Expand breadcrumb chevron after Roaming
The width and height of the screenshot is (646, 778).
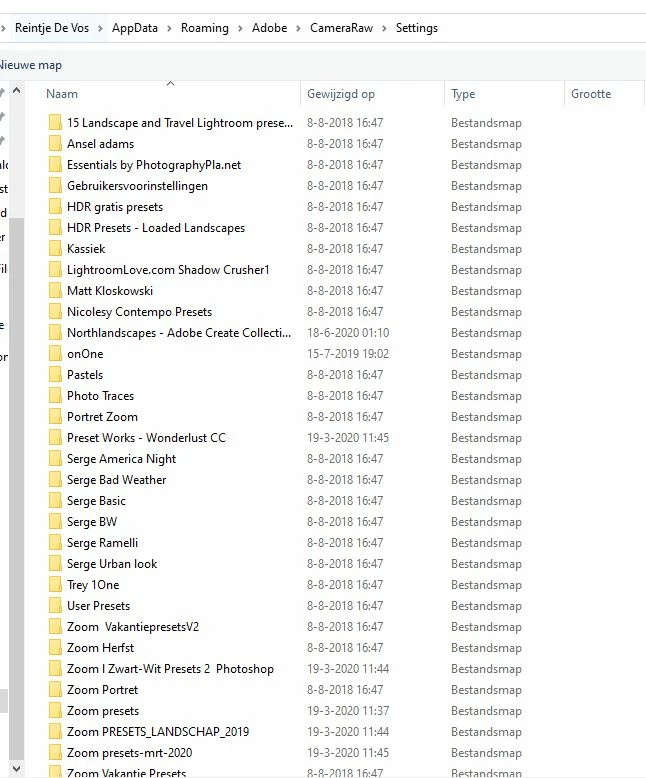pos(240,28)
